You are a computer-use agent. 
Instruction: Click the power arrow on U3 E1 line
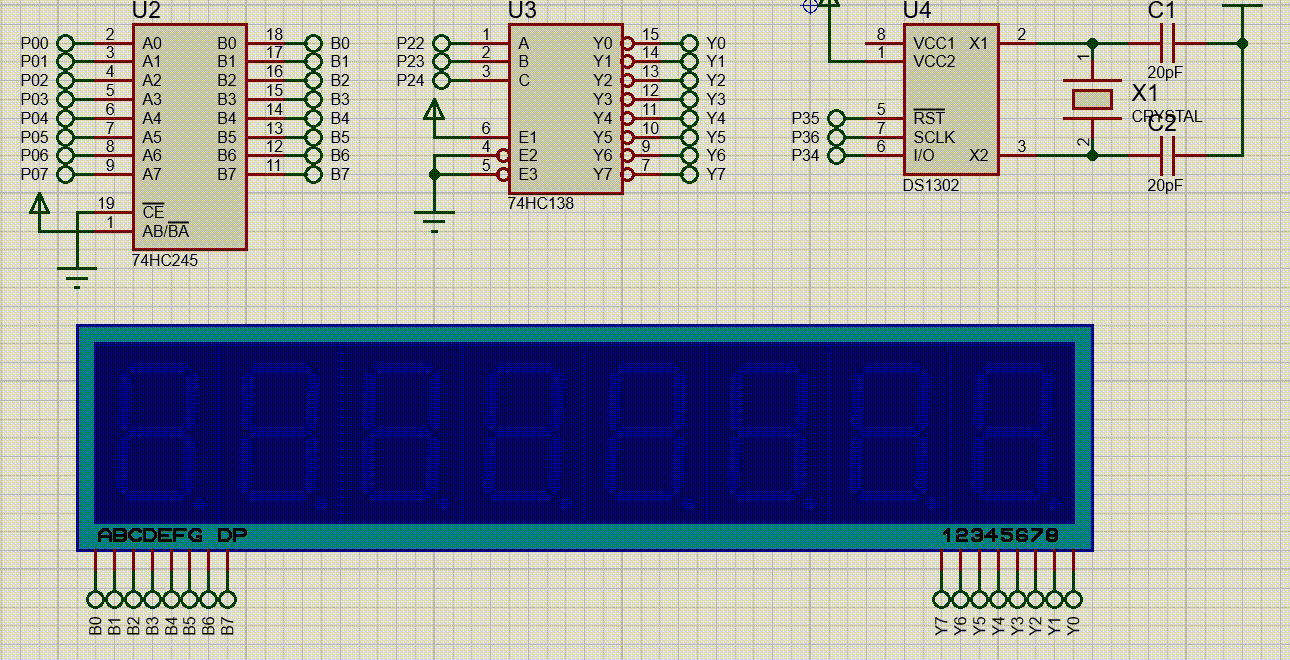pos(434,110)
